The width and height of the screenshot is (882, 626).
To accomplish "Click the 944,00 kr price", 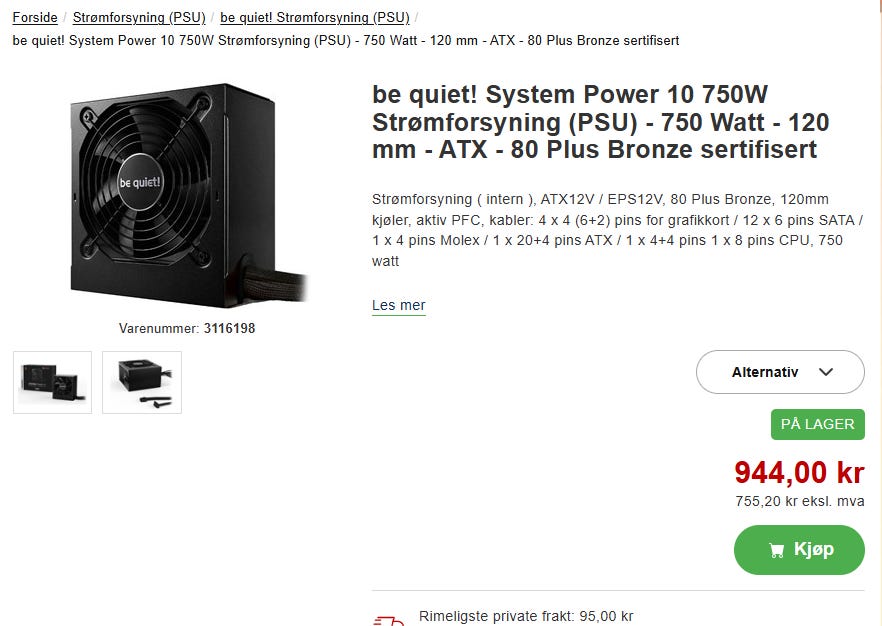I will (799, 471).
